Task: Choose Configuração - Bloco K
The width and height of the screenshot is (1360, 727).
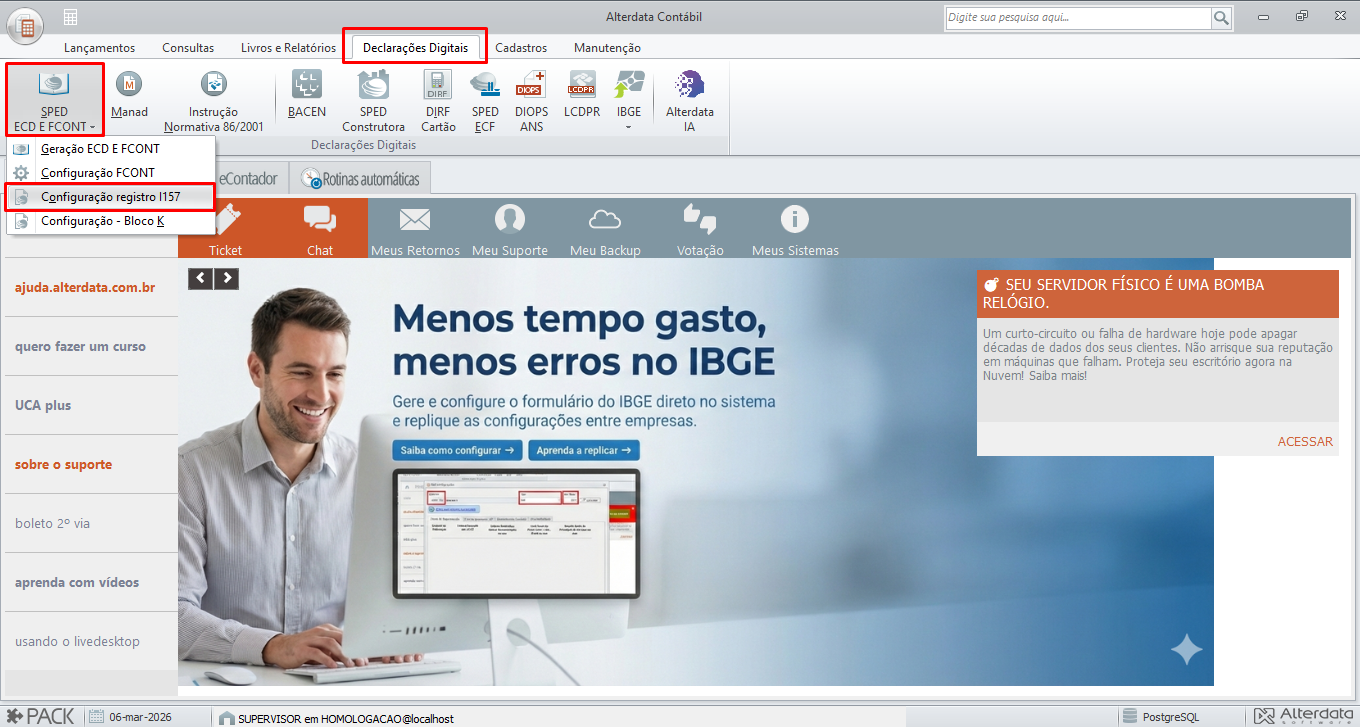Action: click(x=111, y=221)
